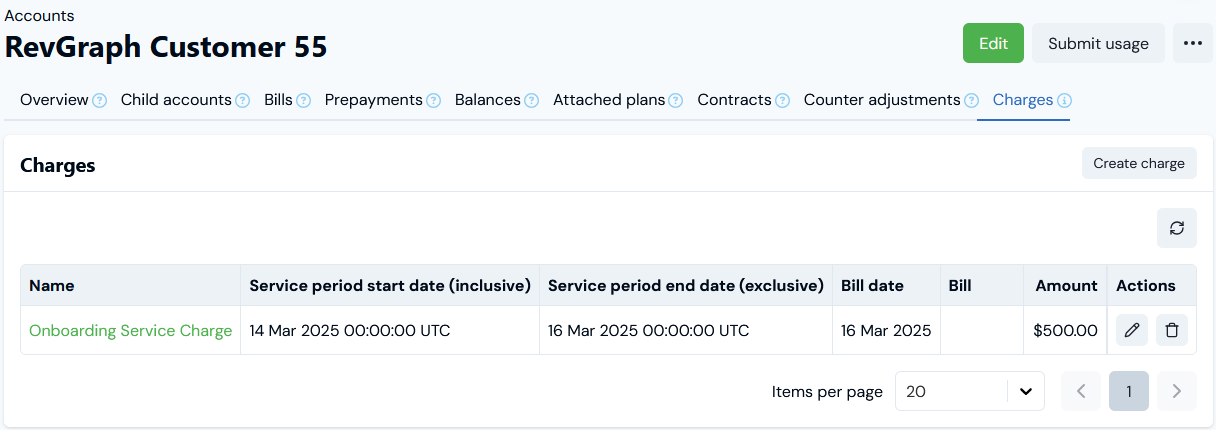The width and height of the screenshot is (1216, 430).
Task: Switch to the Balances tab
Action: click(487, 100)
